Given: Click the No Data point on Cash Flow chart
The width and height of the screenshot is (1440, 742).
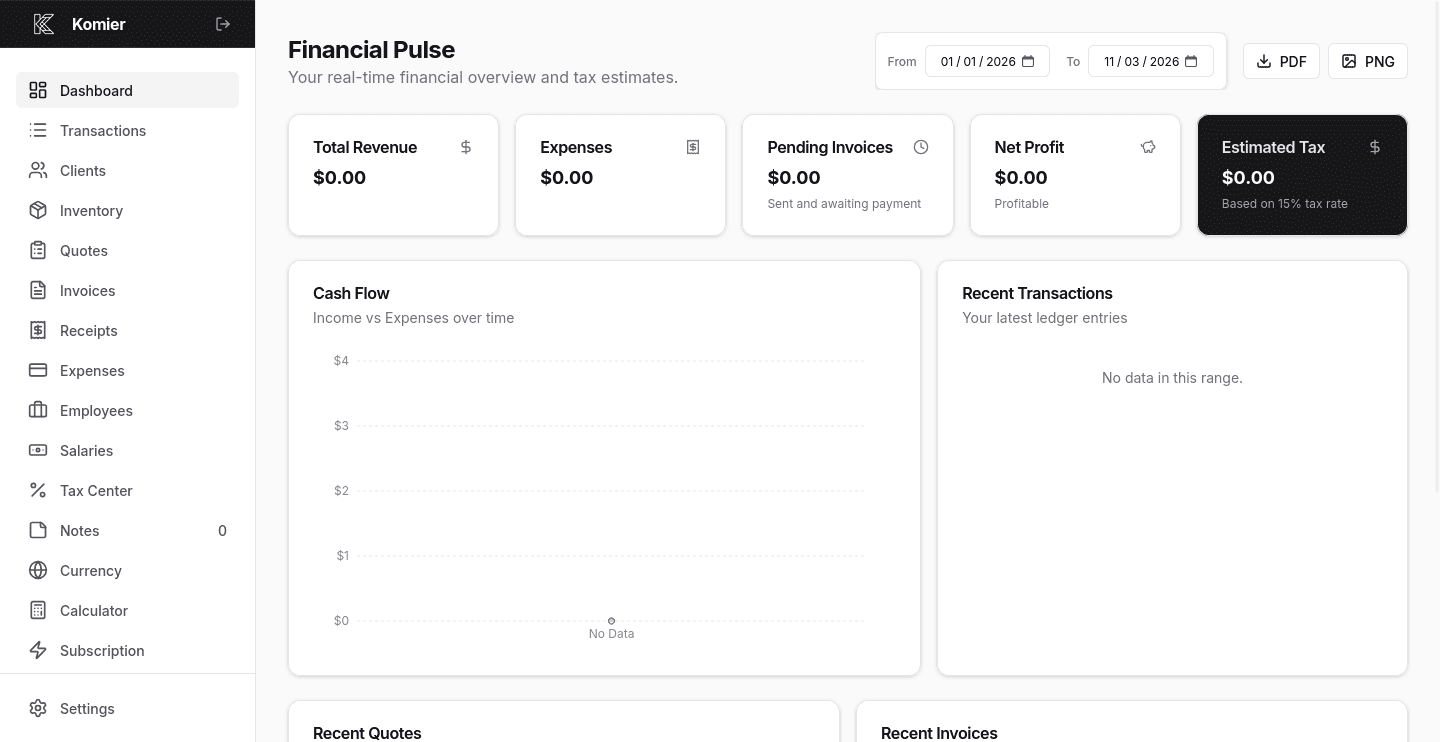Looking at the screenshot, I should [x=611, y=620].
